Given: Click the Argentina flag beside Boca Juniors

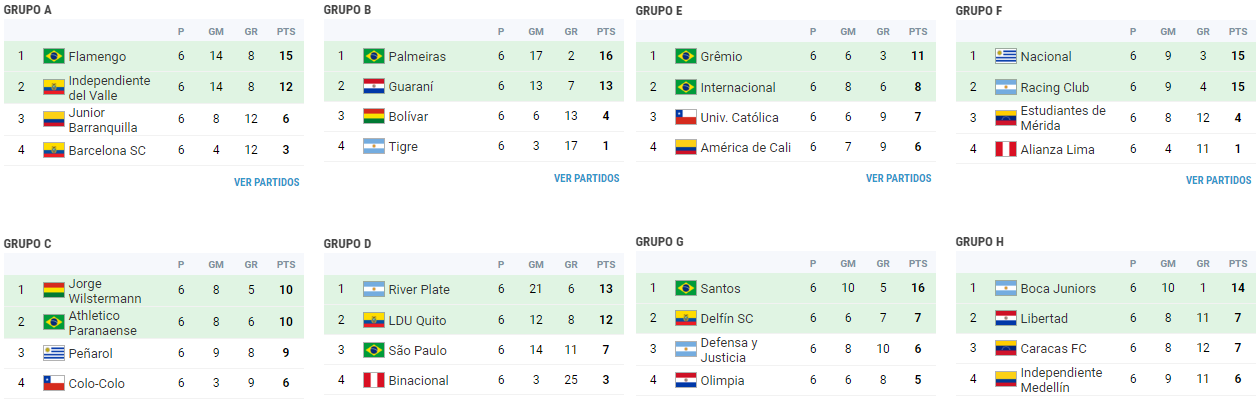Looking at the screenshot, I should [1006, 289].
